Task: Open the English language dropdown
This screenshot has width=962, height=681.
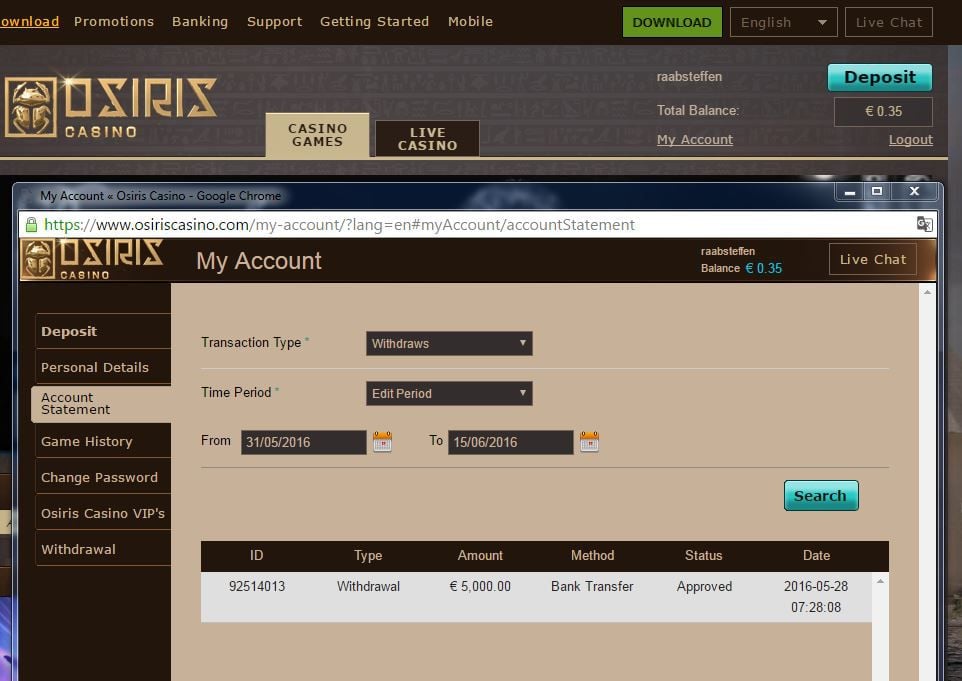Action: click(x=783, y=23)
